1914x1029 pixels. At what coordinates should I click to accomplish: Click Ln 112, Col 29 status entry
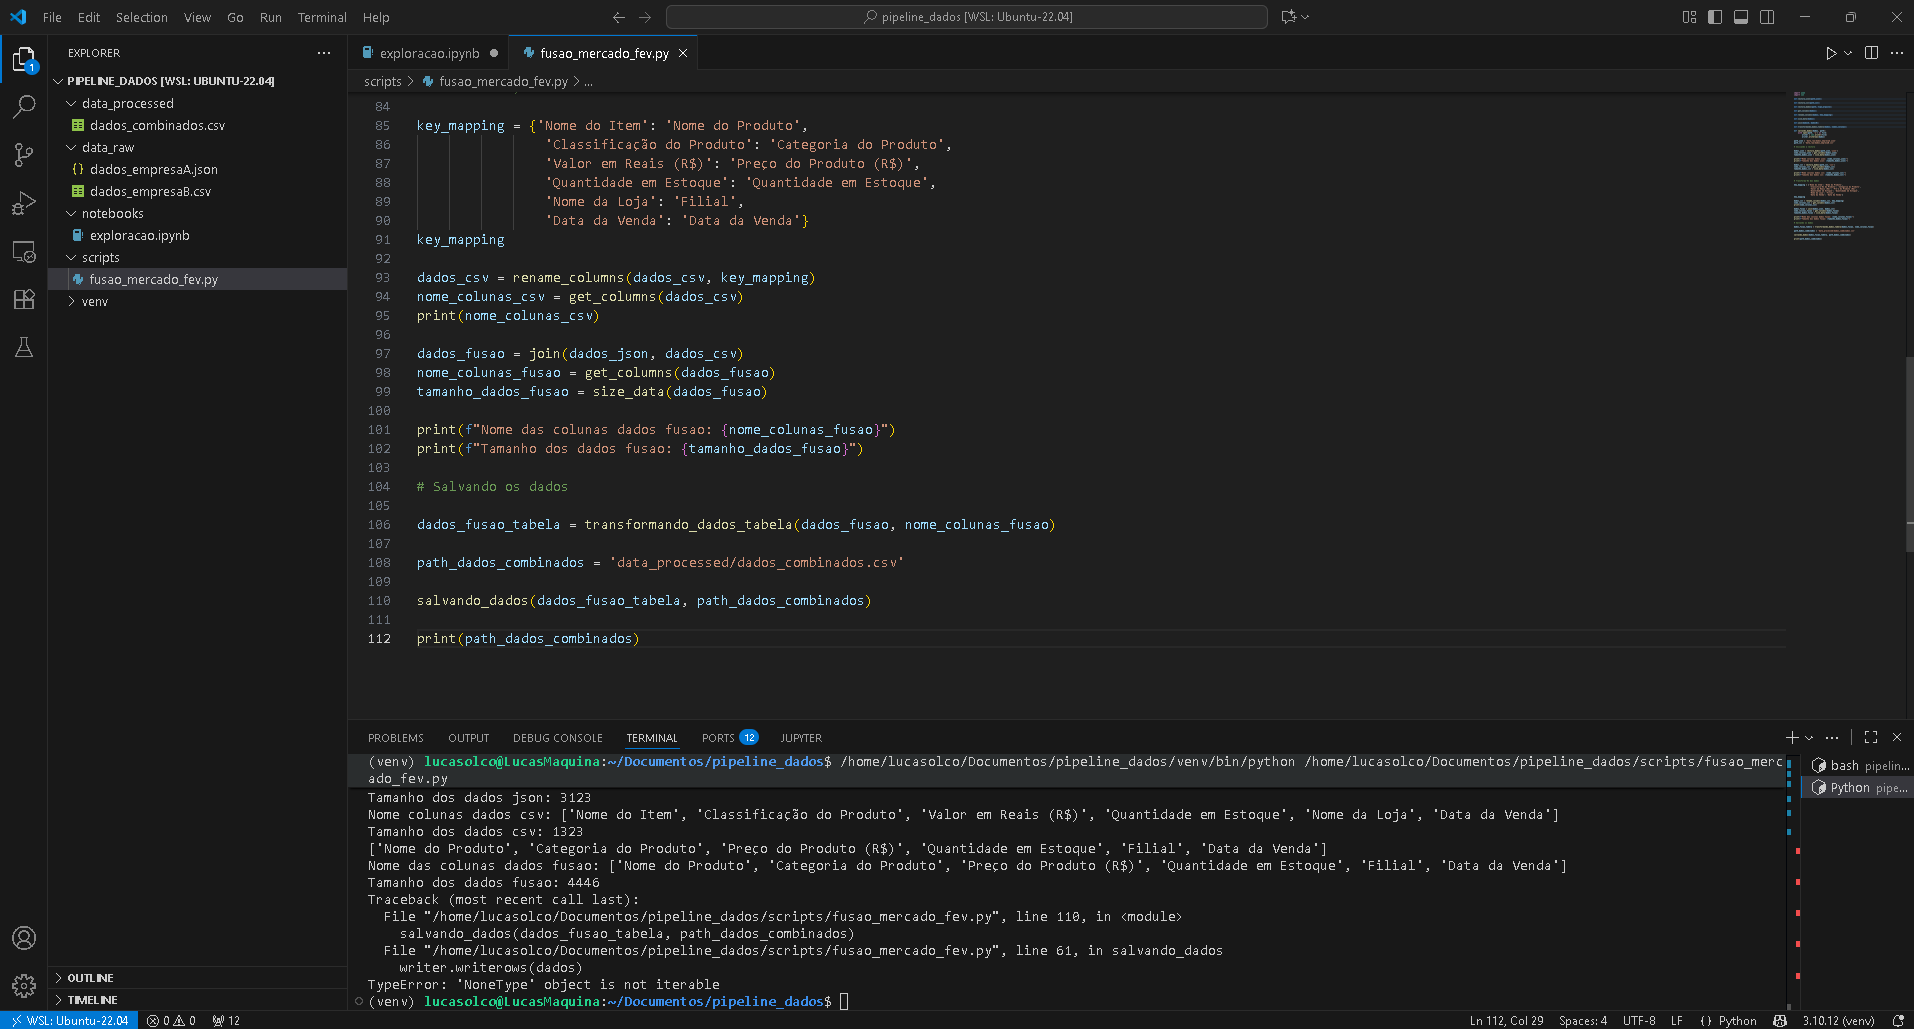pyautogui.click(x=1506, y=1020)
